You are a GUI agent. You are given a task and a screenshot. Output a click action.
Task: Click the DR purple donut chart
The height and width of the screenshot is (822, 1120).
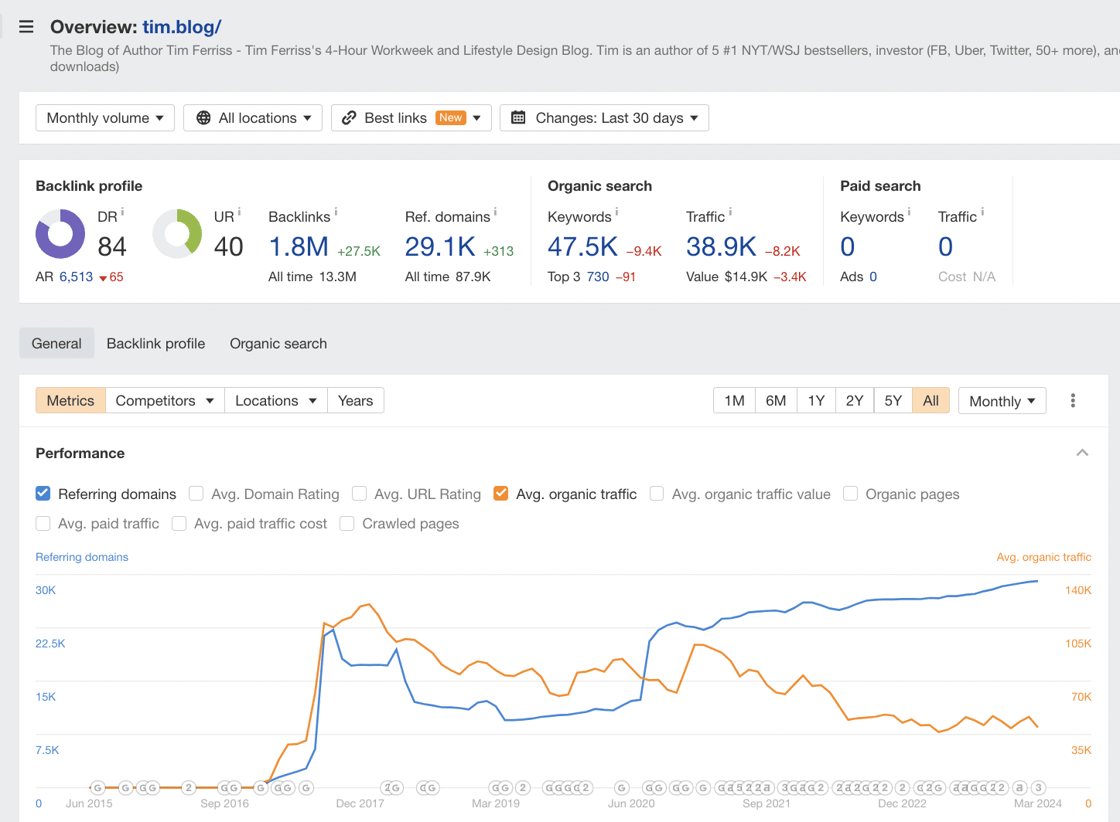pos(60,234)
